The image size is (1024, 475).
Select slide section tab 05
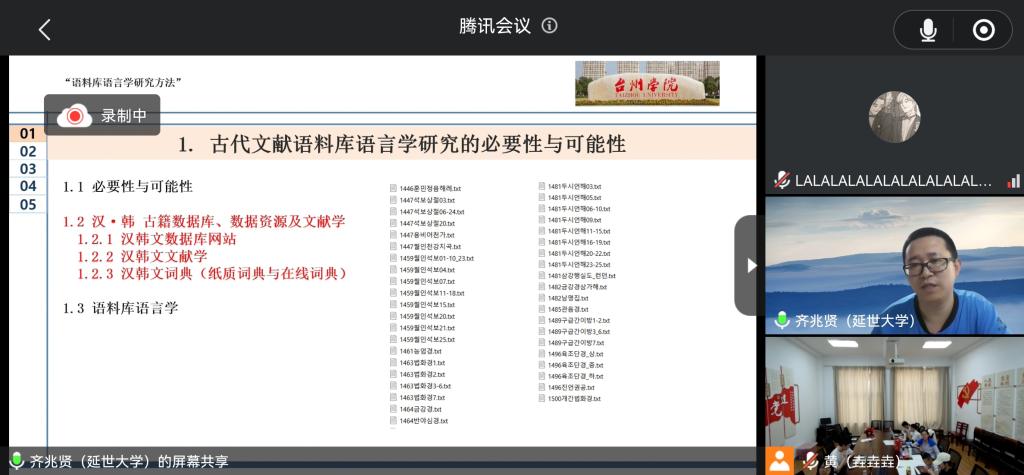click(28, 205)
